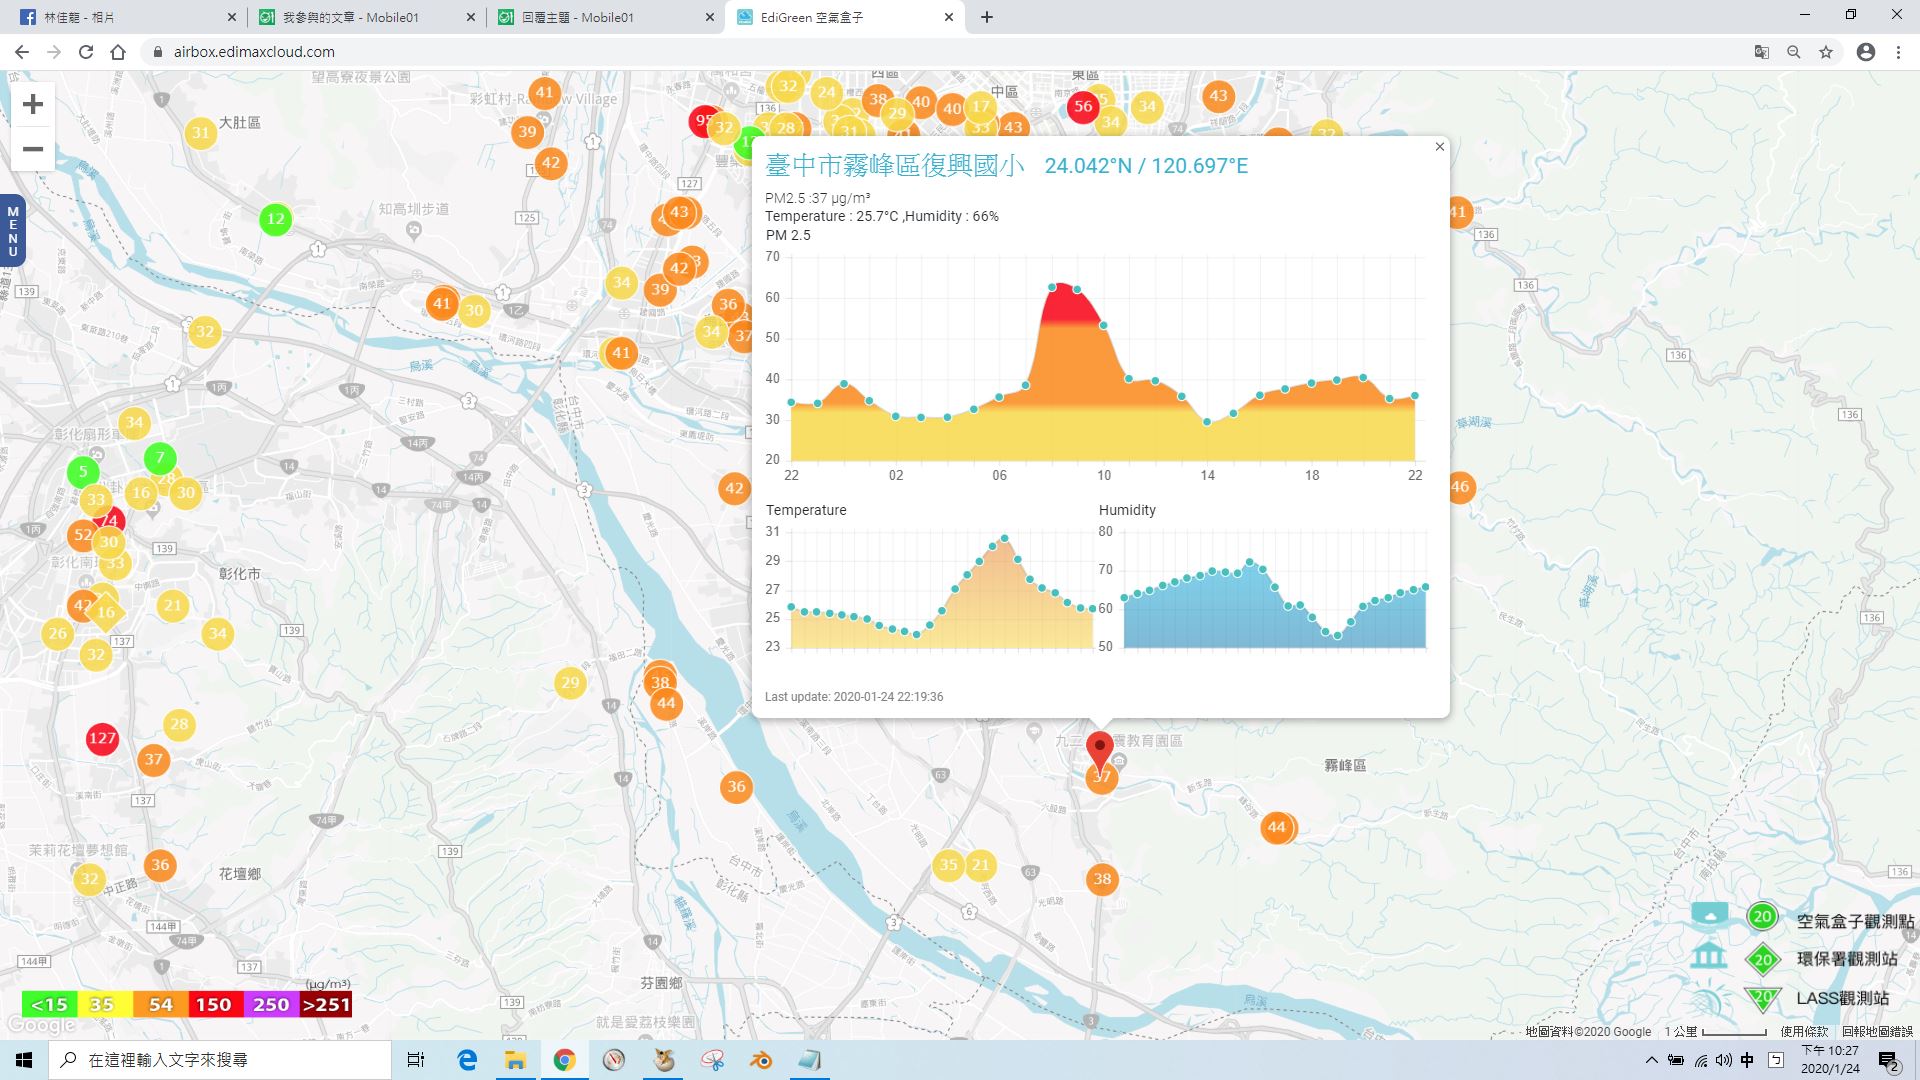
Task: Open Task View on taskbar
Action: 416,1060
